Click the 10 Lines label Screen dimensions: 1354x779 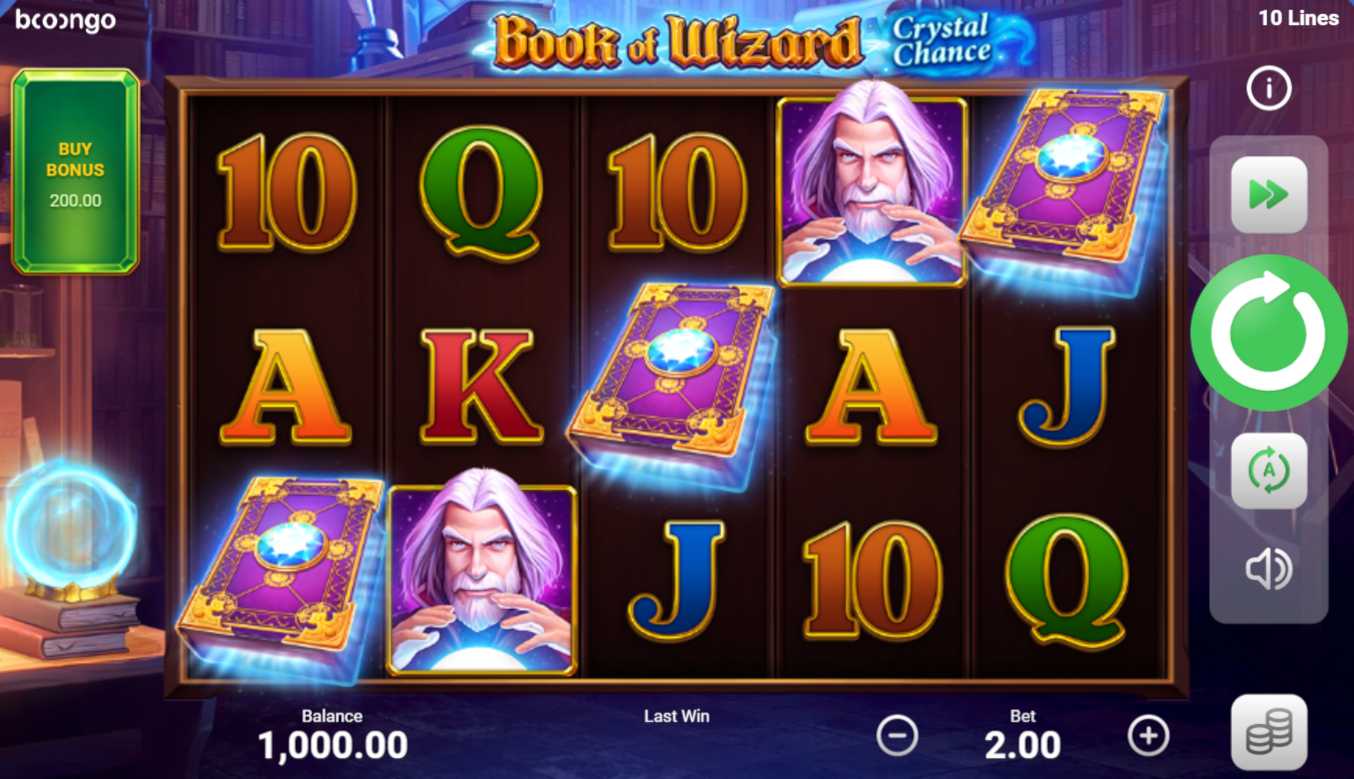pyautogui.click(x=1298, y=18)
